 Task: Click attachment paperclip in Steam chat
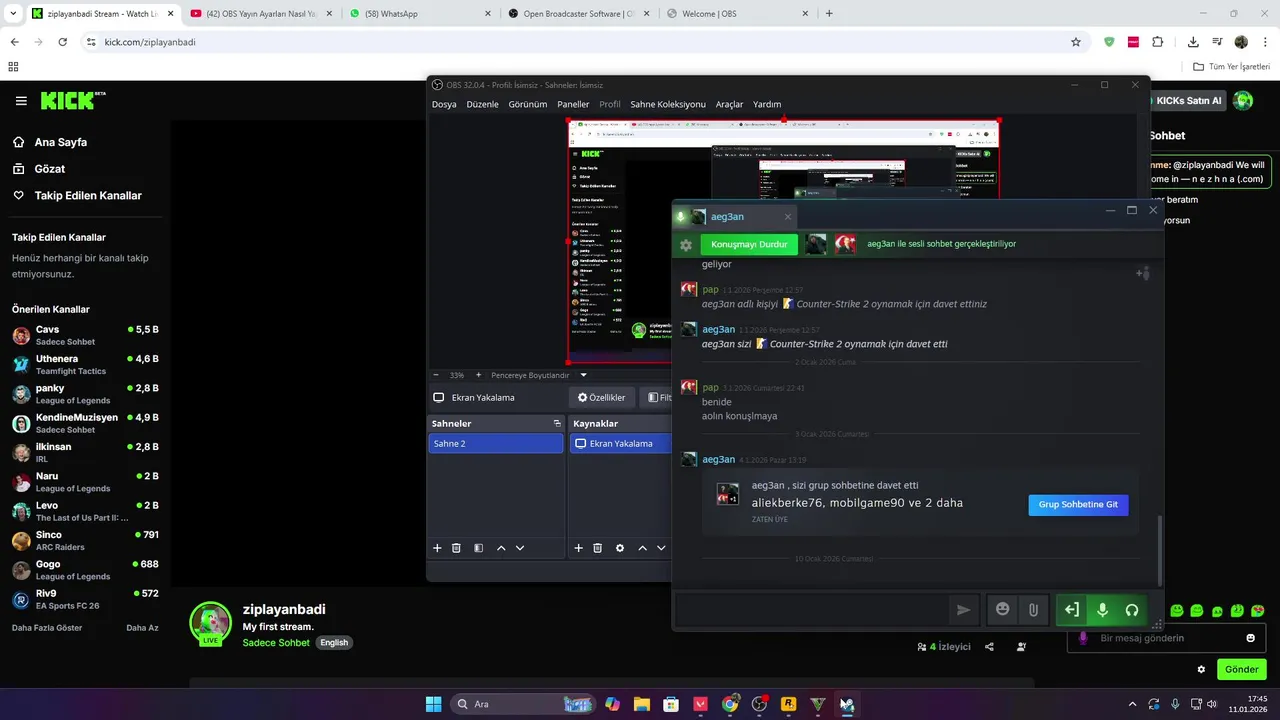click(x=1033, y=609)
